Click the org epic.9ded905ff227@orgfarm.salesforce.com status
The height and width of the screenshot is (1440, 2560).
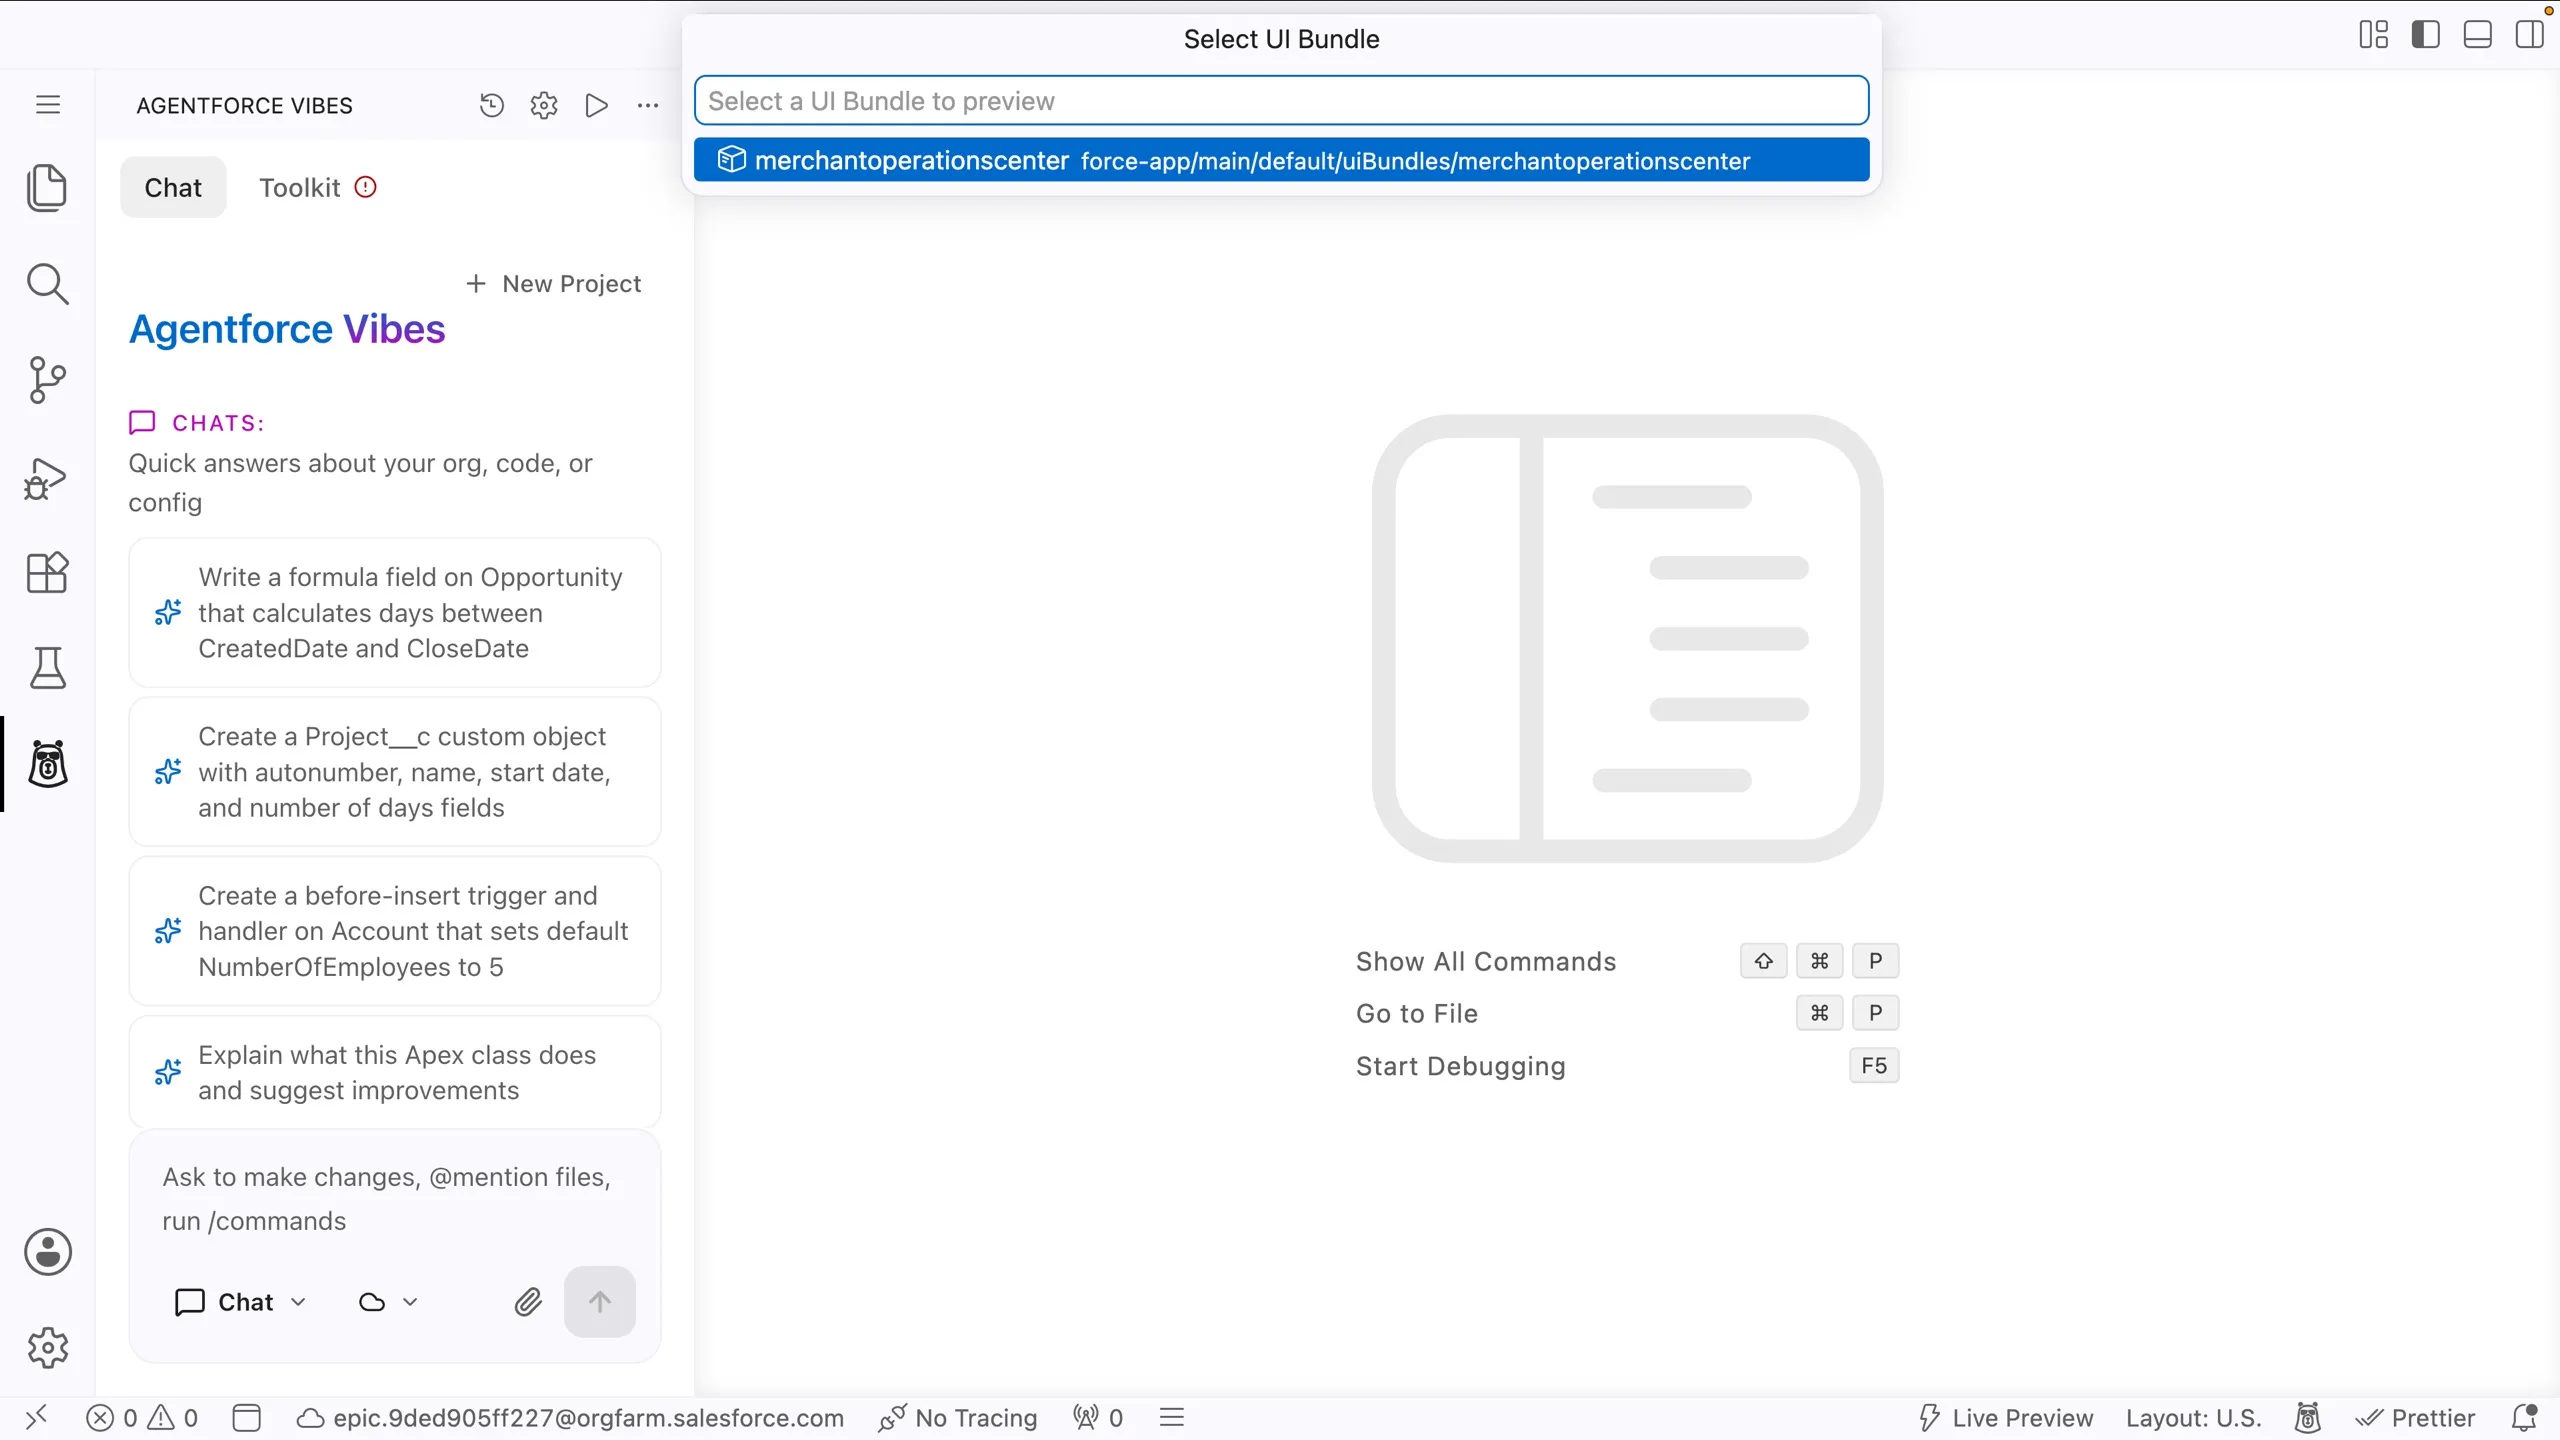(x=571, y=1417)
